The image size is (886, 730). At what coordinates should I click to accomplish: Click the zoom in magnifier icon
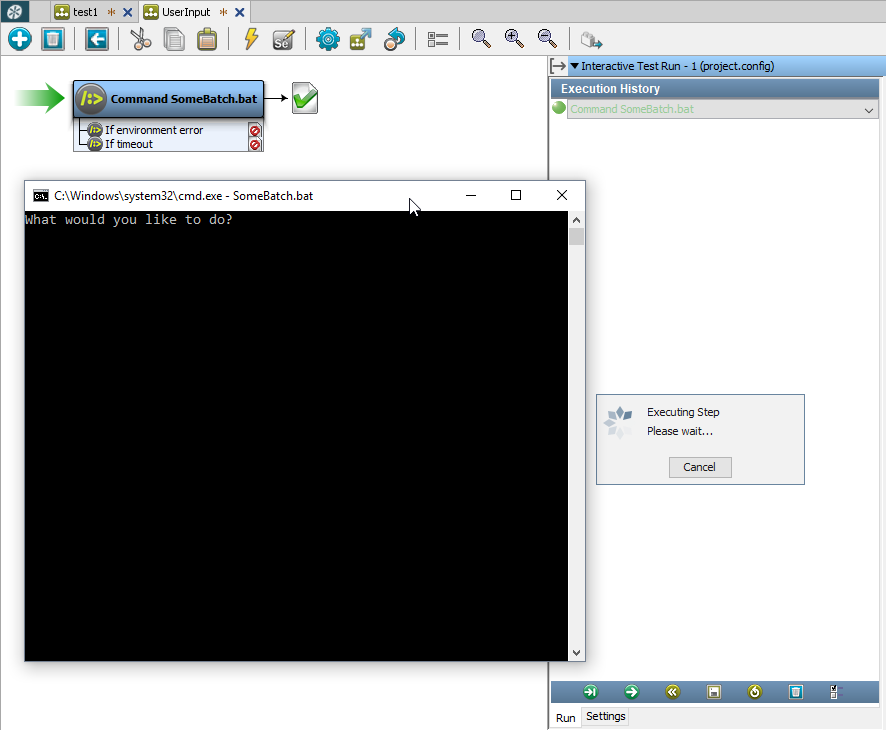point(514,39)
